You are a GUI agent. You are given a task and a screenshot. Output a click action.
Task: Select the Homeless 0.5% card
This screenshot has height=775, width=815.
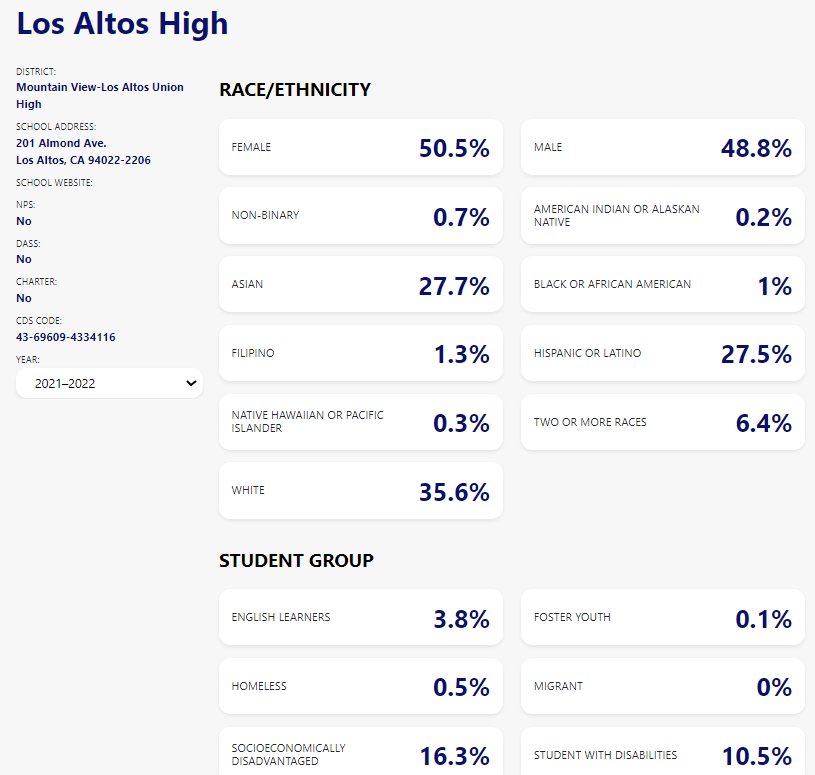click(x=360, y=687)
